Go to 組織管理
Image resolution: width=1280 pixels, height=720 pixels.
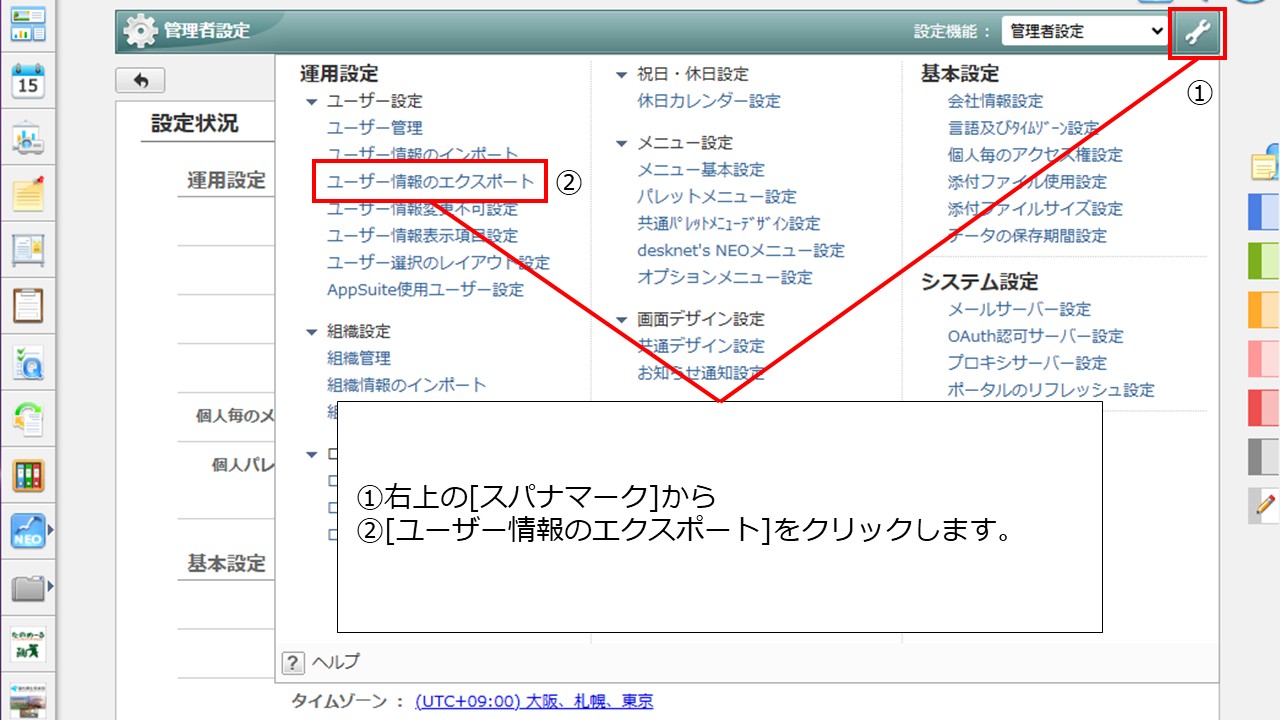pos(359,358)
